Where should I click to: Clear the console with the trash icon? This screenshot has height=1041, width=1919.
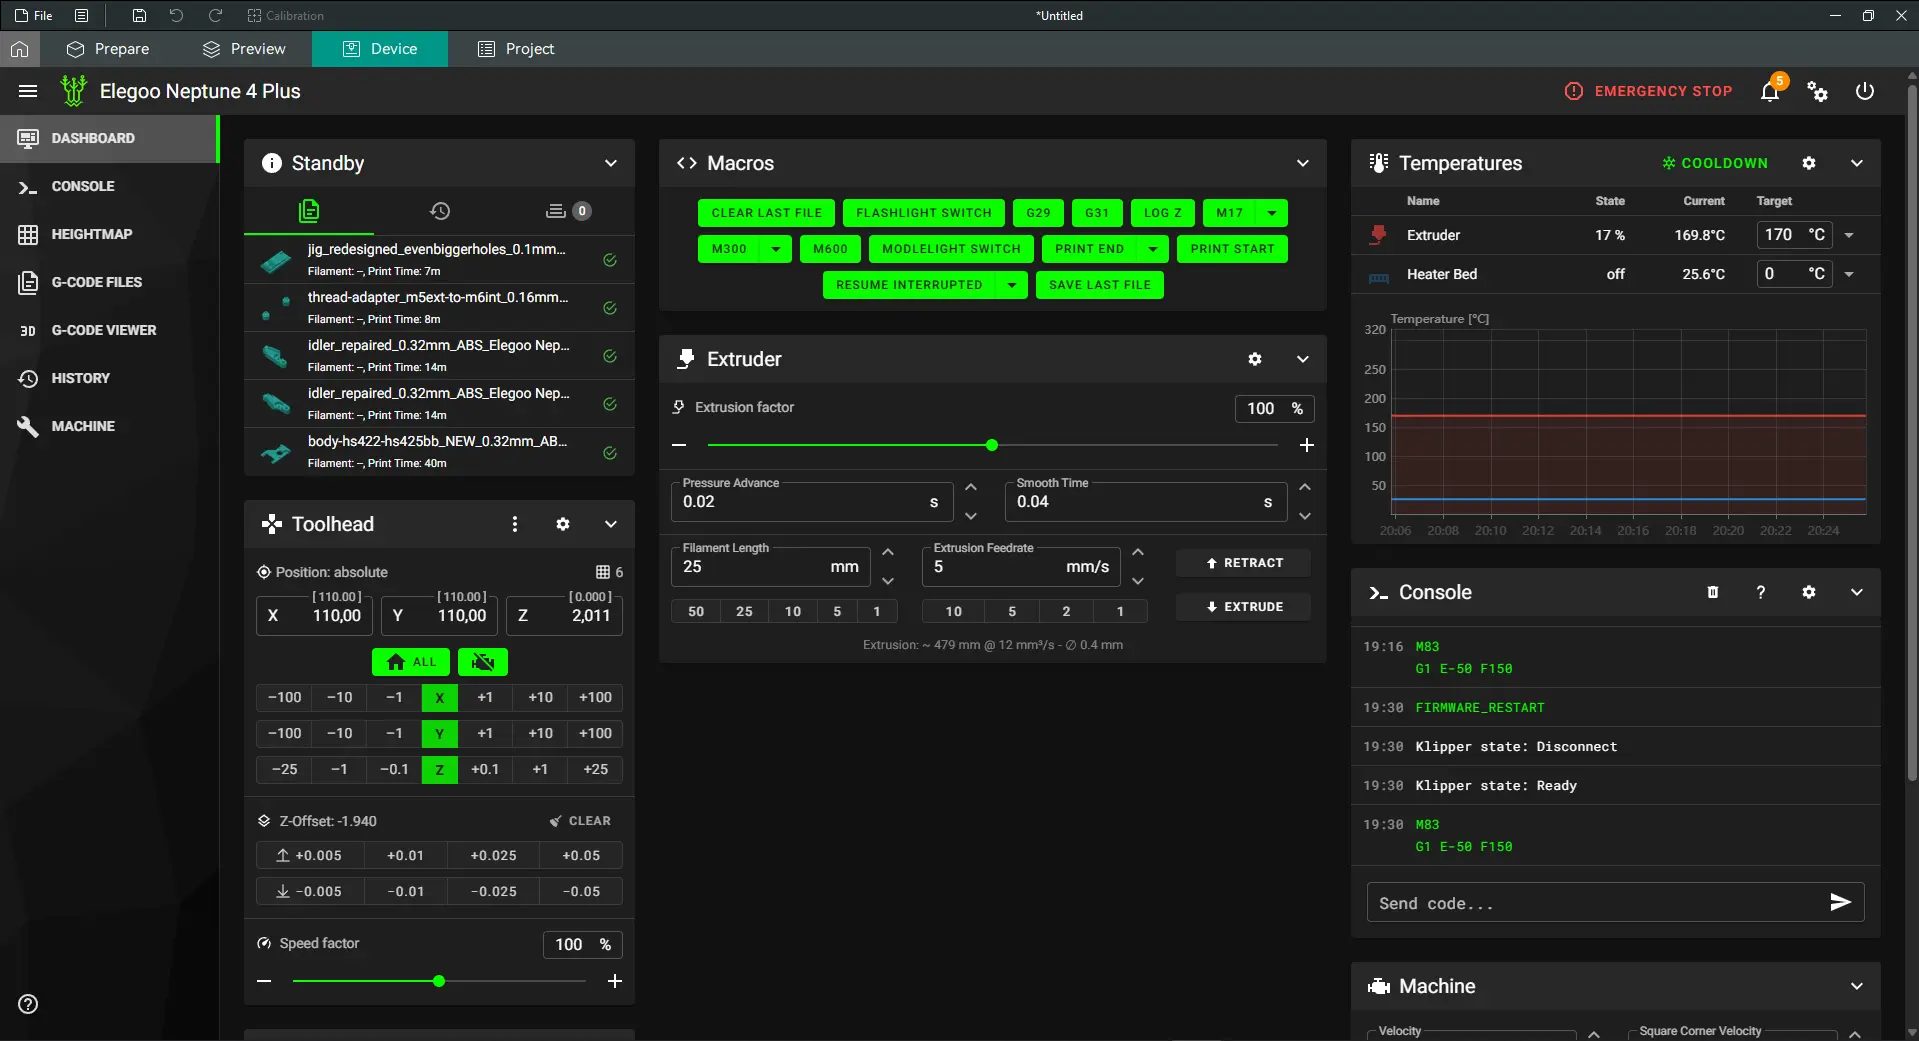1712,592
